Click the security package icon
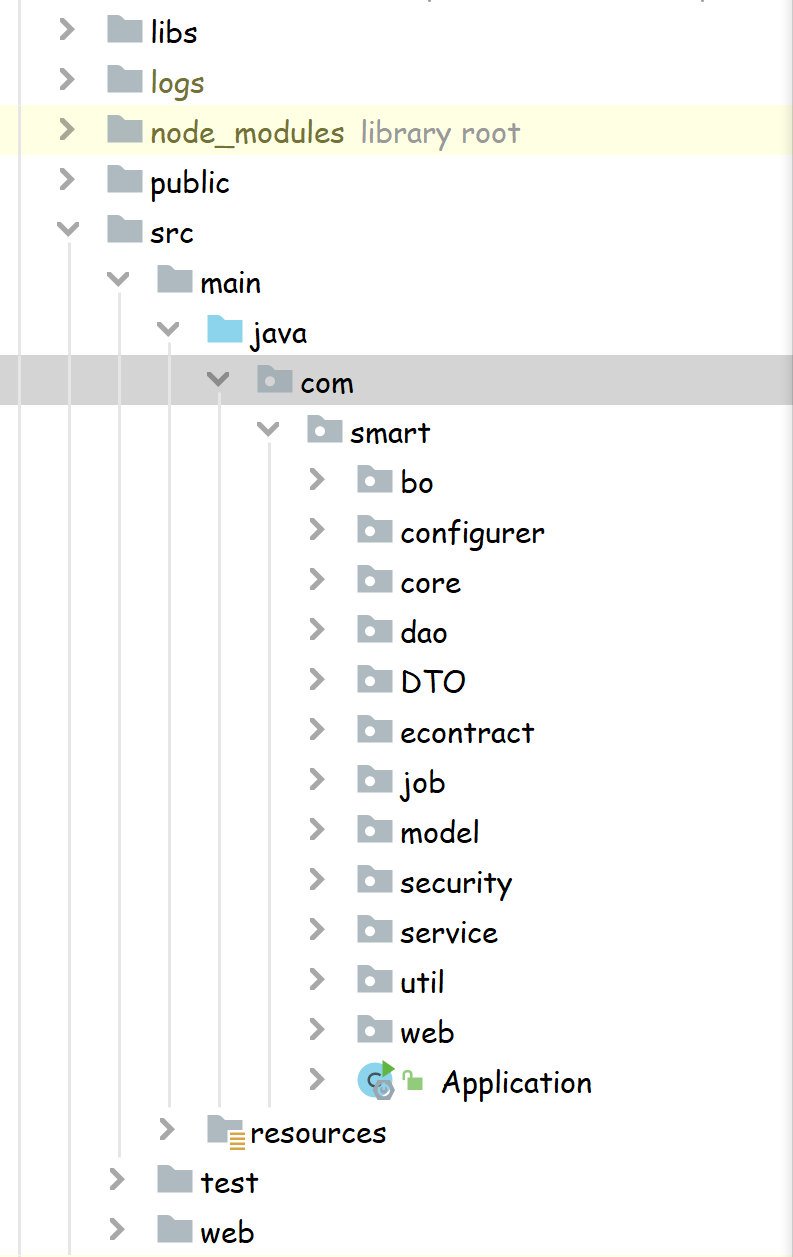 point(375,881)
